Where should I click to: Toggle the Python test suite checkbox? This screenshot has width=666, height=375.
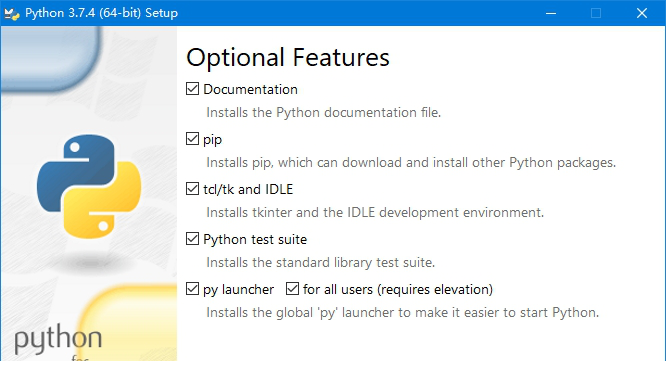coord(192,239)
